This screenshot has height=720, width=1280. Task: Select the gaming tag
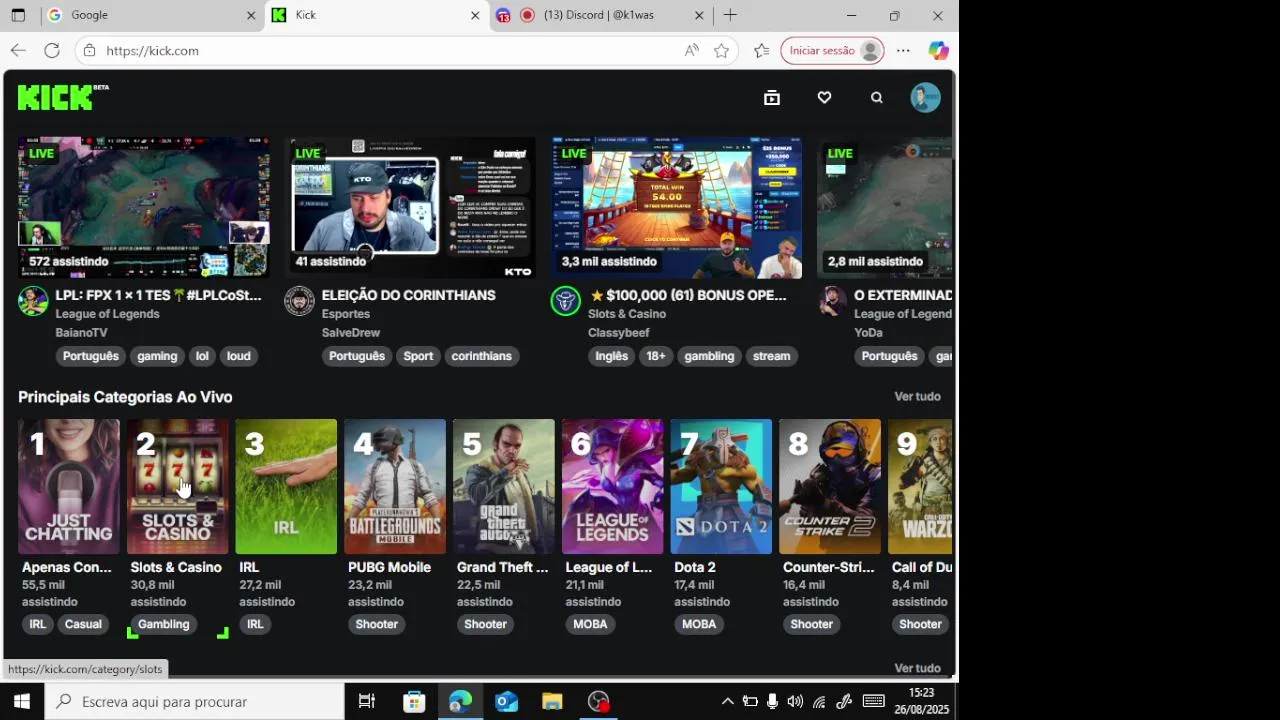tap(157, 356)
